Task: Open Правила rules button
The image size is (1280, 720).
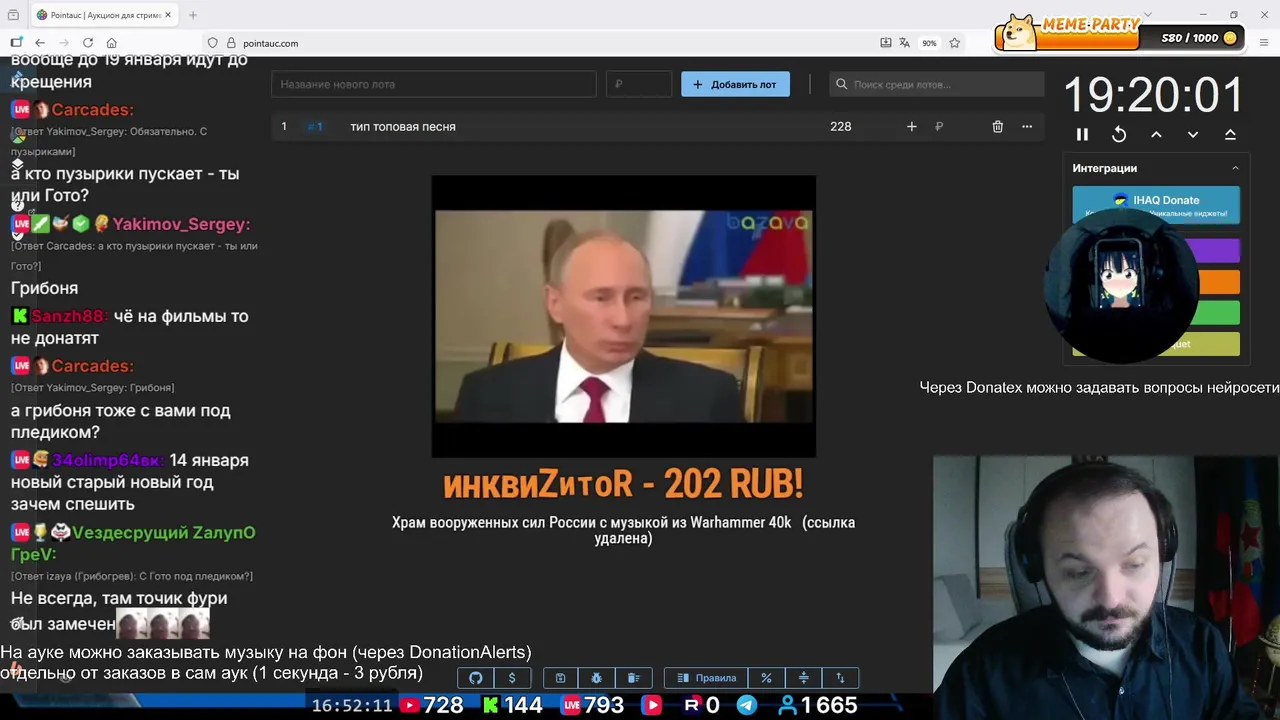Action: click(x=706, y=678)
